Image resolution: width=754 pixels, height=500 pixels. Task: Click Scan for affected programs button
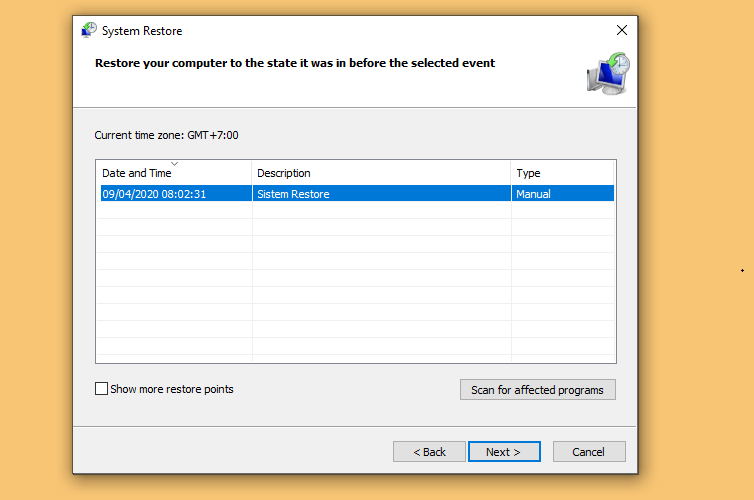tap(538, 390)
